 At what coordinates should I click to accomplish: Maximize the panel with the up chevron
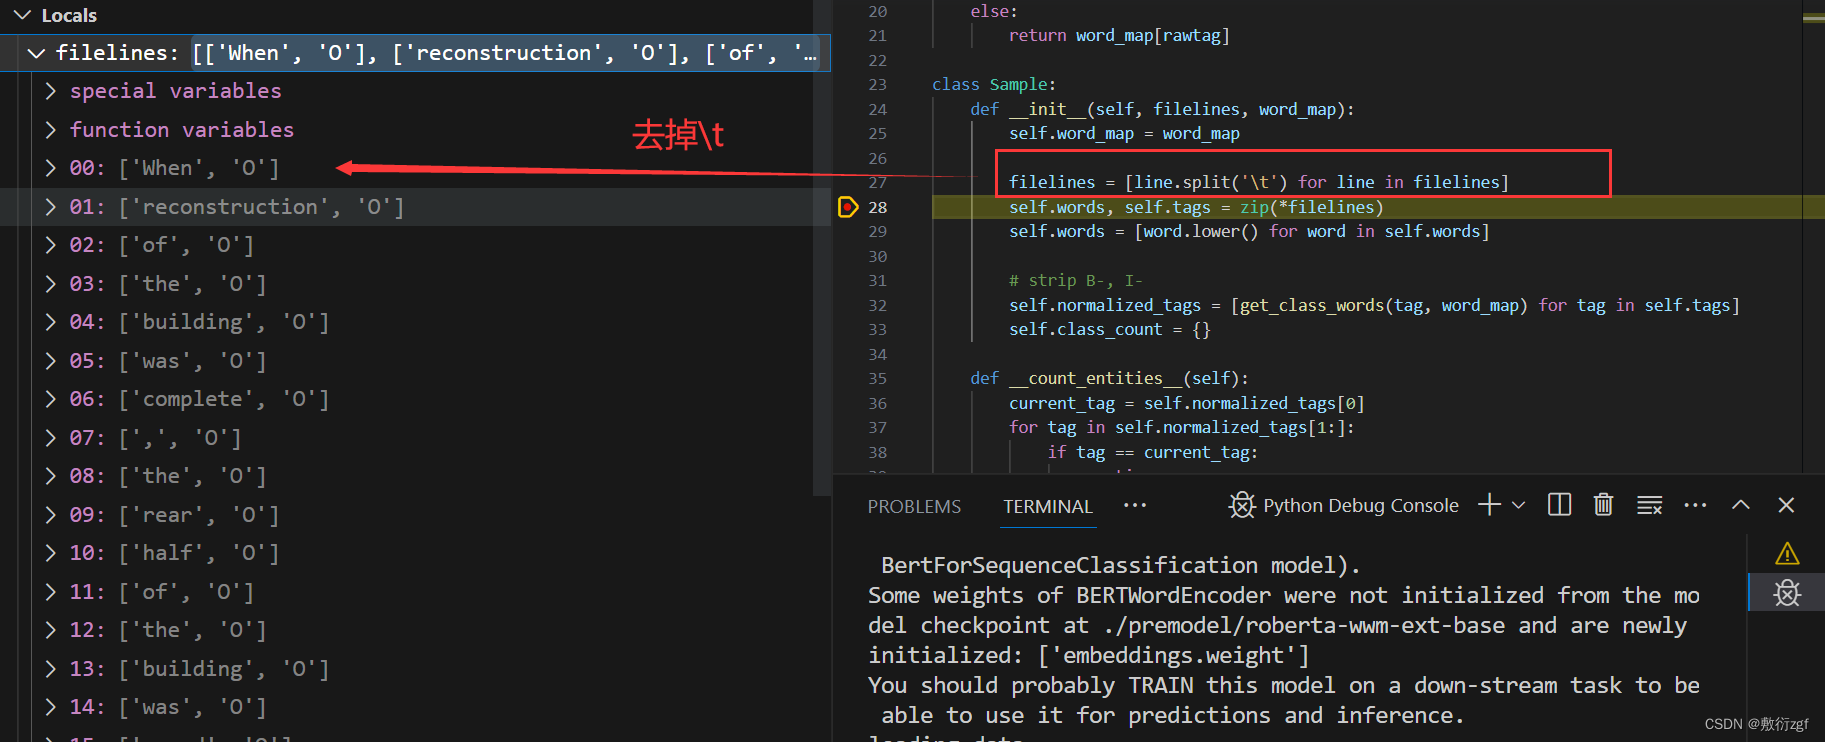(x=1741, y=505)
